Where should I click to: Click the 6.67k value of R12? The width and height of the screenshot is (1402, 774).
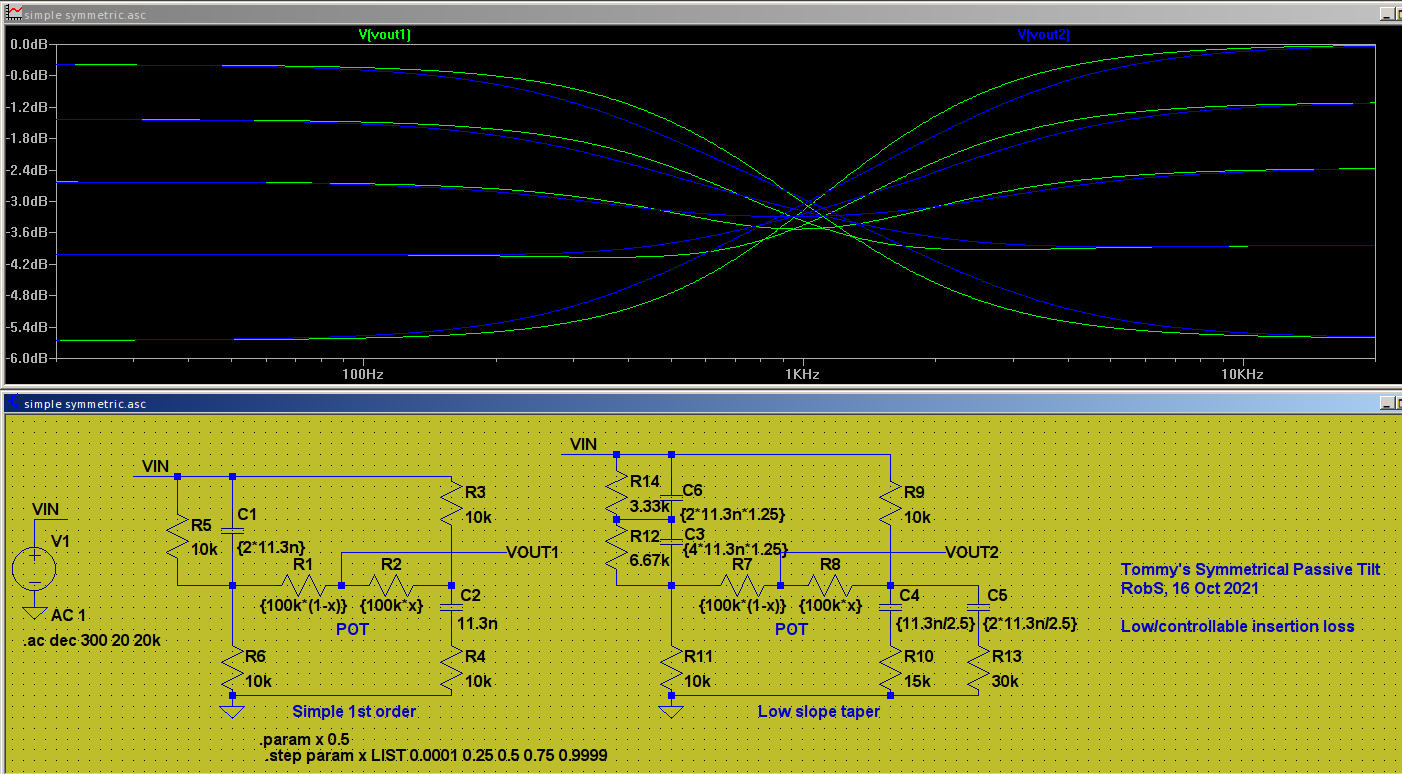click(650, 560)
